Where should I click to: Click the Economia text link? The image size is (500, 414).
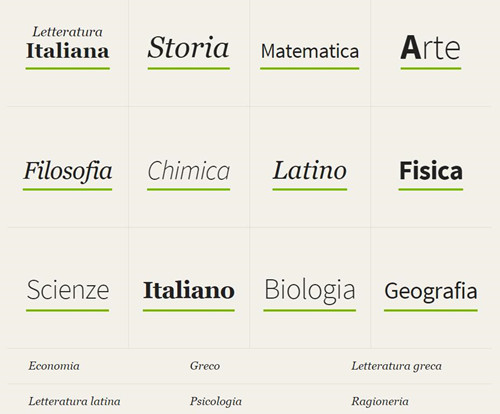click(54, 366)
